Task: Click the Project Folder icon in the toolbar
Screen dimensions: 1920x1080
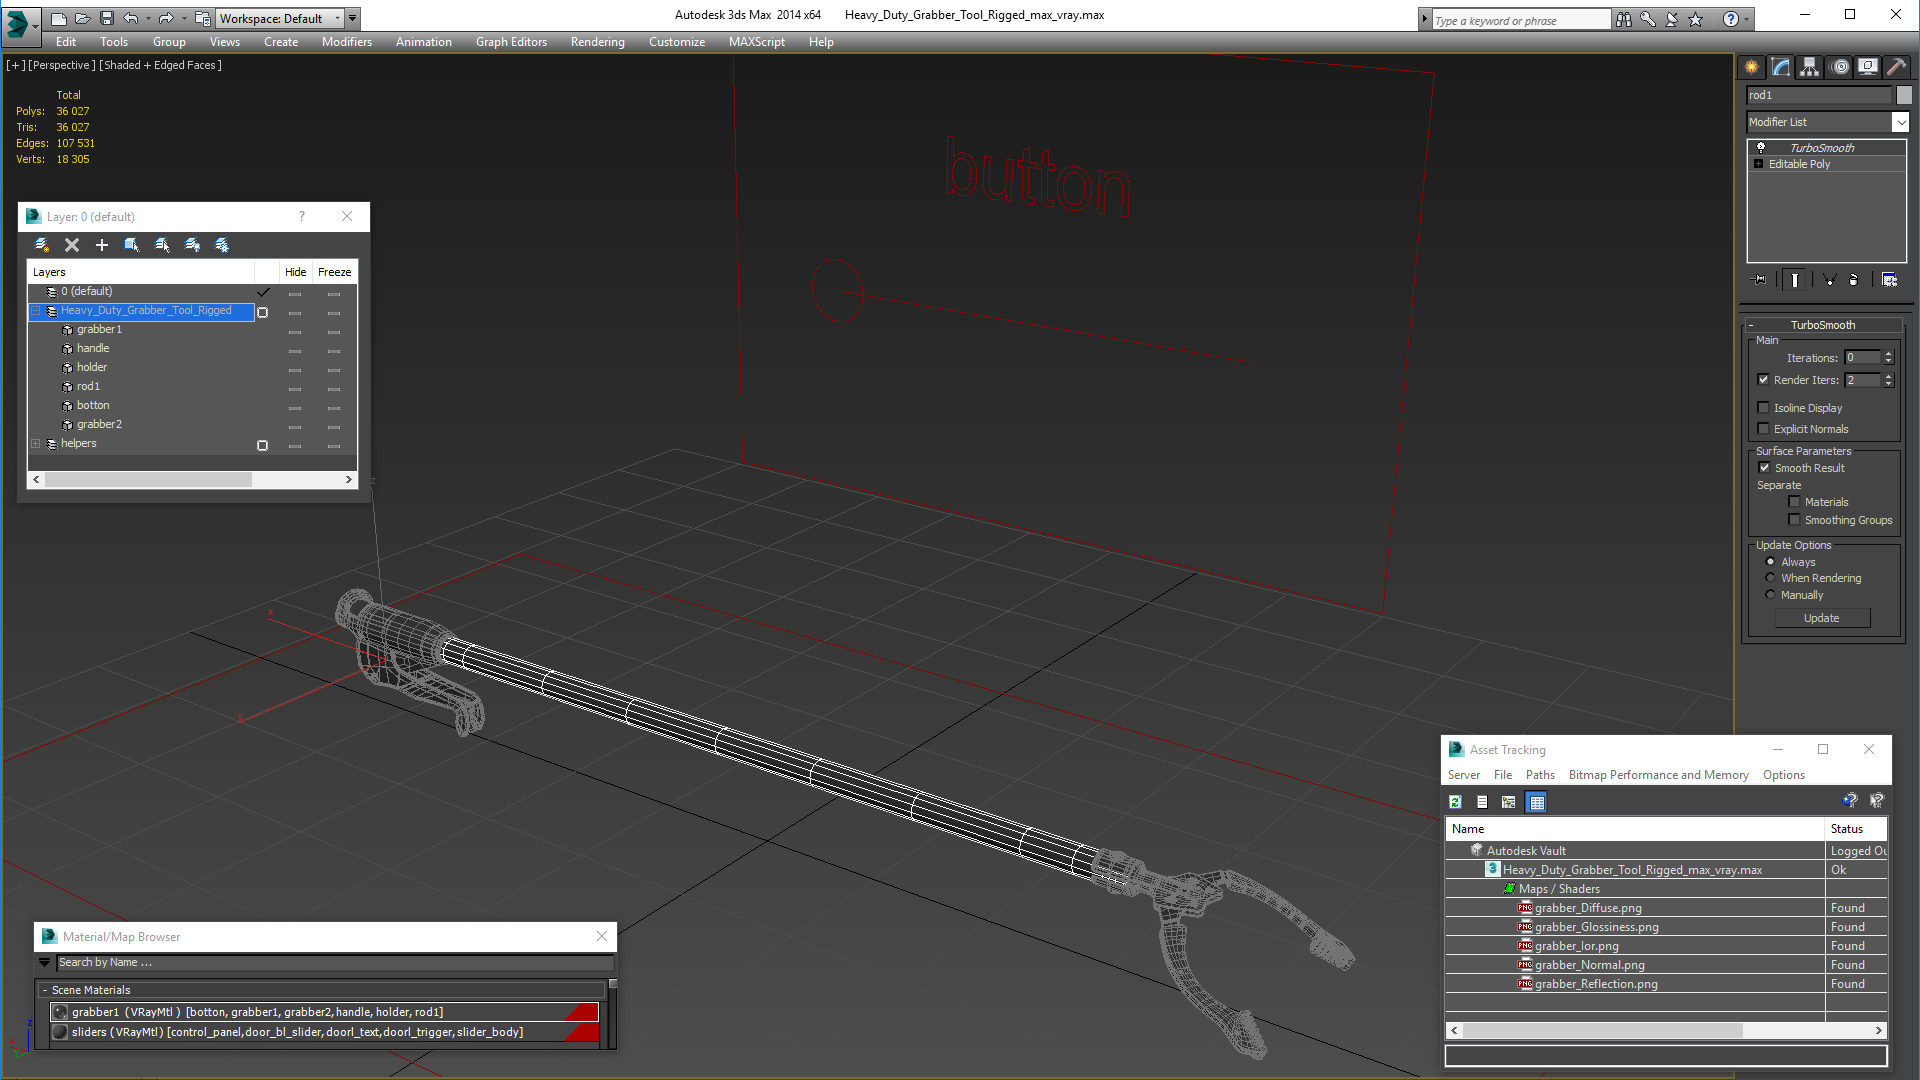Action: [203, 18]
